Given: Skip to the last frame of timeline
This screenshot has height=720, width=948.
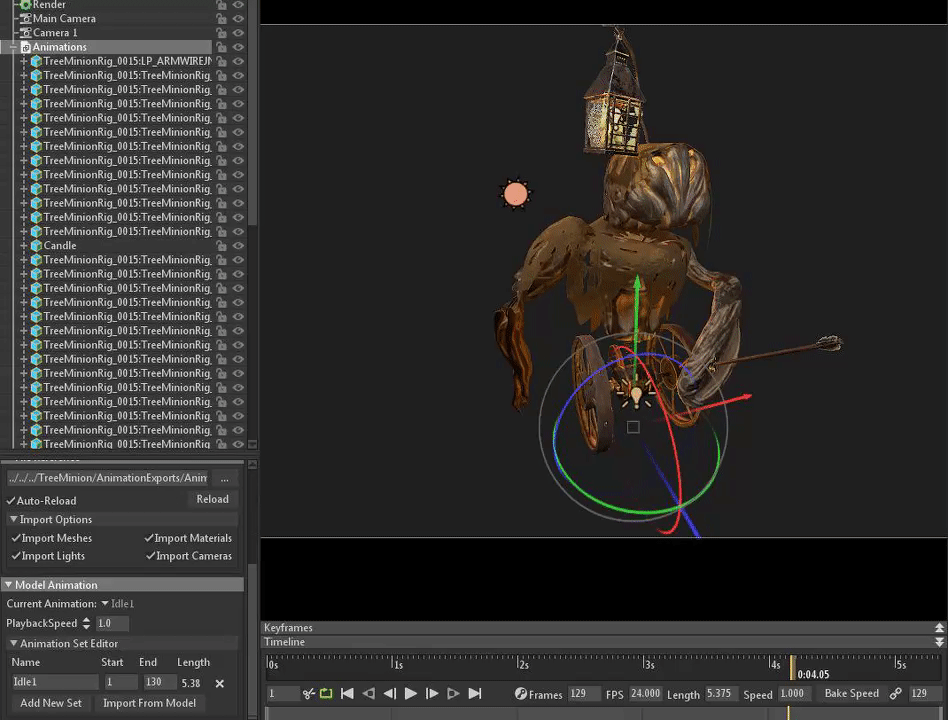Looking at the screenshot, I should [475, 694].
